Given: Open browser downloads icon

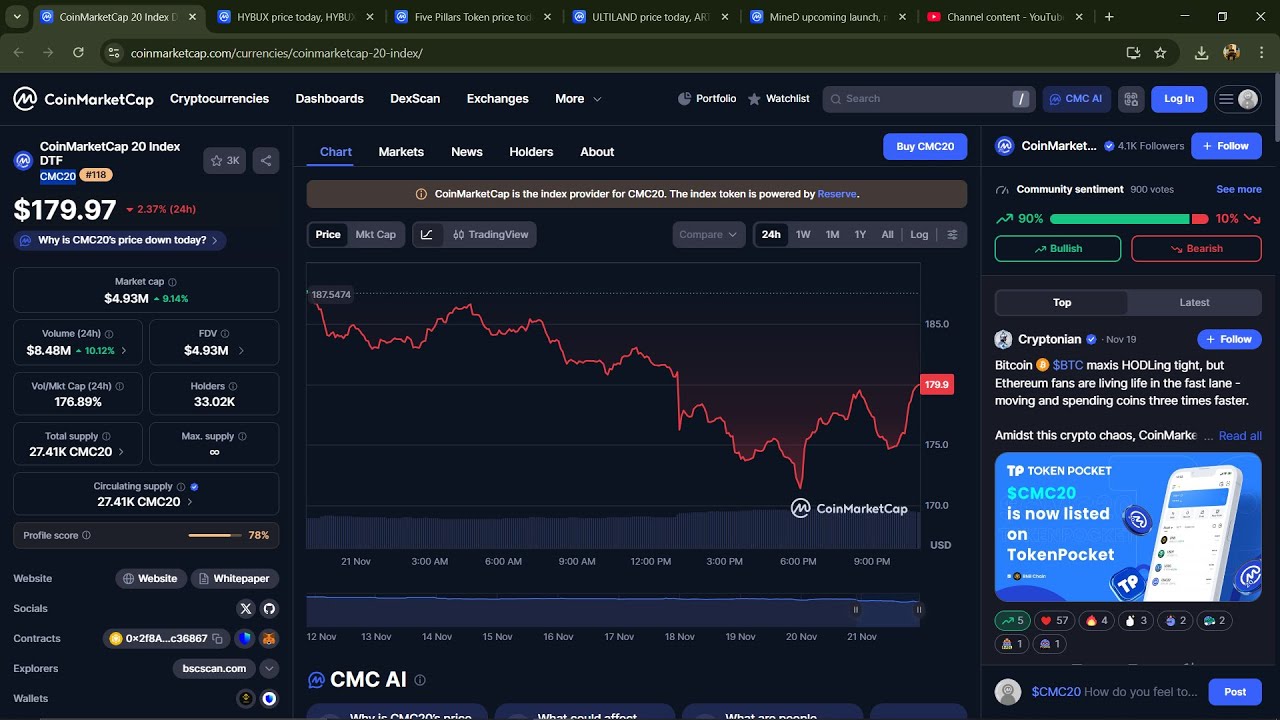Looking at the screenshot, I should click(x=1202, y=52).
